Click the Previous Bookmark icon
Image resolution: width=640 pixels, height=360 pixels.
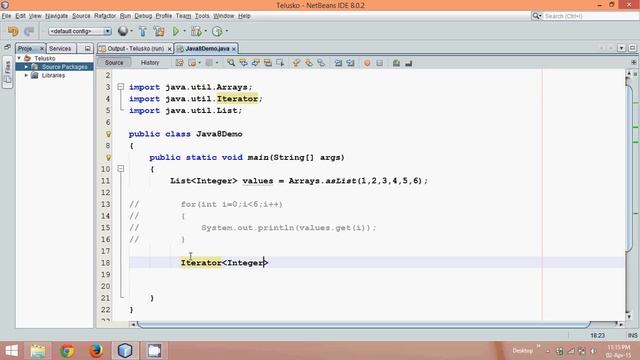click(x=296, y=62)
